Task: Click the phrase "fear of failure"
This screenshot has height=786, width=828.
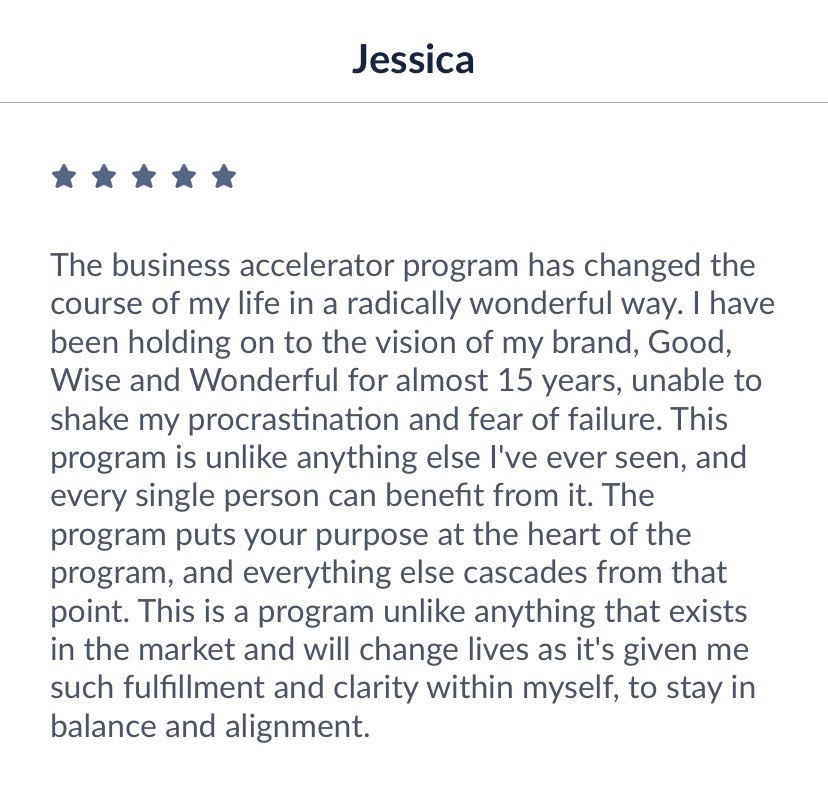Action: tap(565, 419)
